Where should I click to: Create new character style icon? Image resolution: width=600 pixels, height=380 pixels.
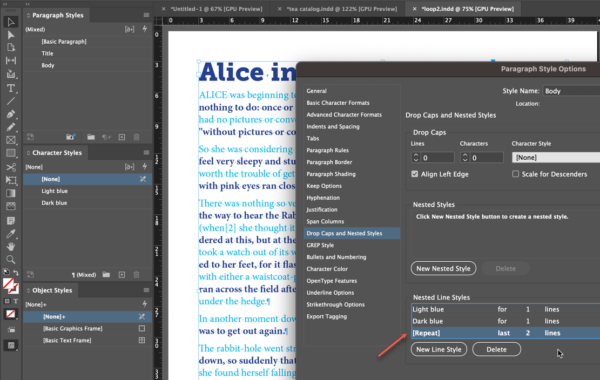[x=122, y=275]
